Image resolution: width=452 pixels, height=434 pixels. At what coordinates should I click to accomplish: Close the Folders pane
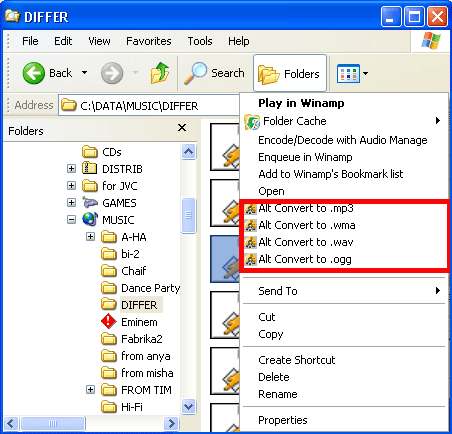coord(182,128)
